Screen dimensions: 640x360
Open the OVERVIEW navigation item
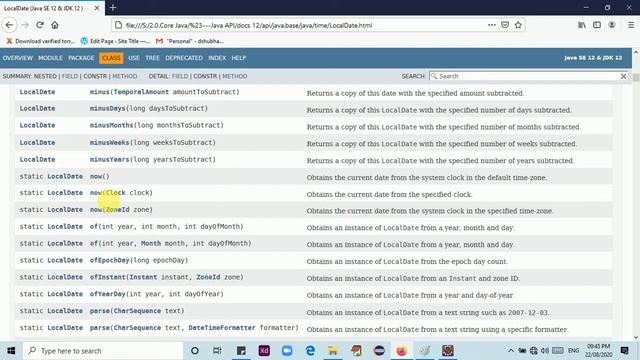[x=18, y=58]
